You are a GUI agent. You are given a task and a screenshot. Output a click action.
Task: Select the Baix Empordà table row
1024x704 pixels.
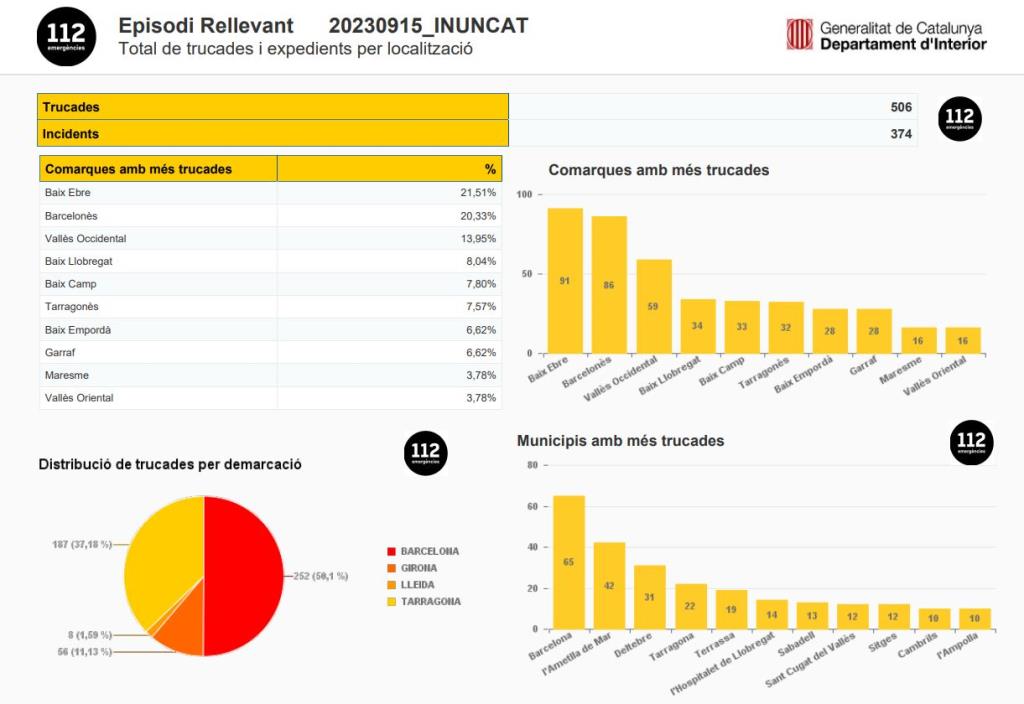pos(270,330)
